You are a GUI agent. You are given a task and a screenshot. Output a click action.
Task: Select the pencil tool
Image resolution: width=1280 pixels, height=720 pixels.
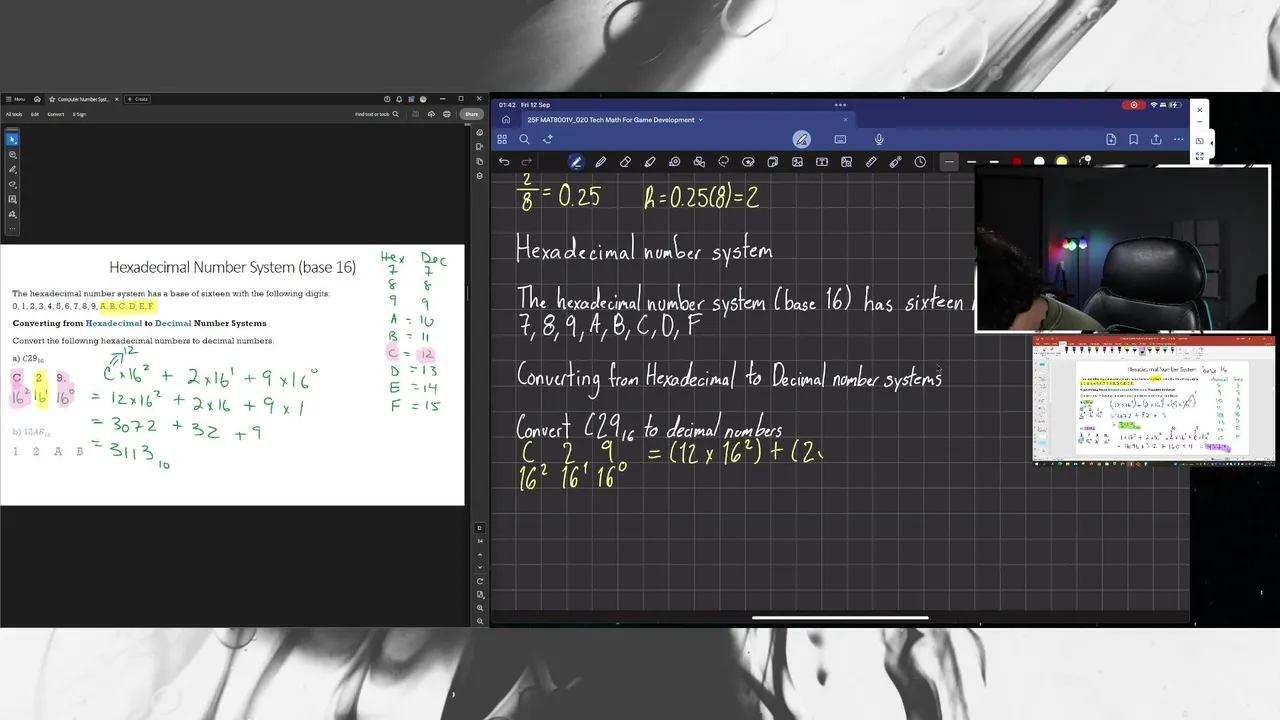601,162
